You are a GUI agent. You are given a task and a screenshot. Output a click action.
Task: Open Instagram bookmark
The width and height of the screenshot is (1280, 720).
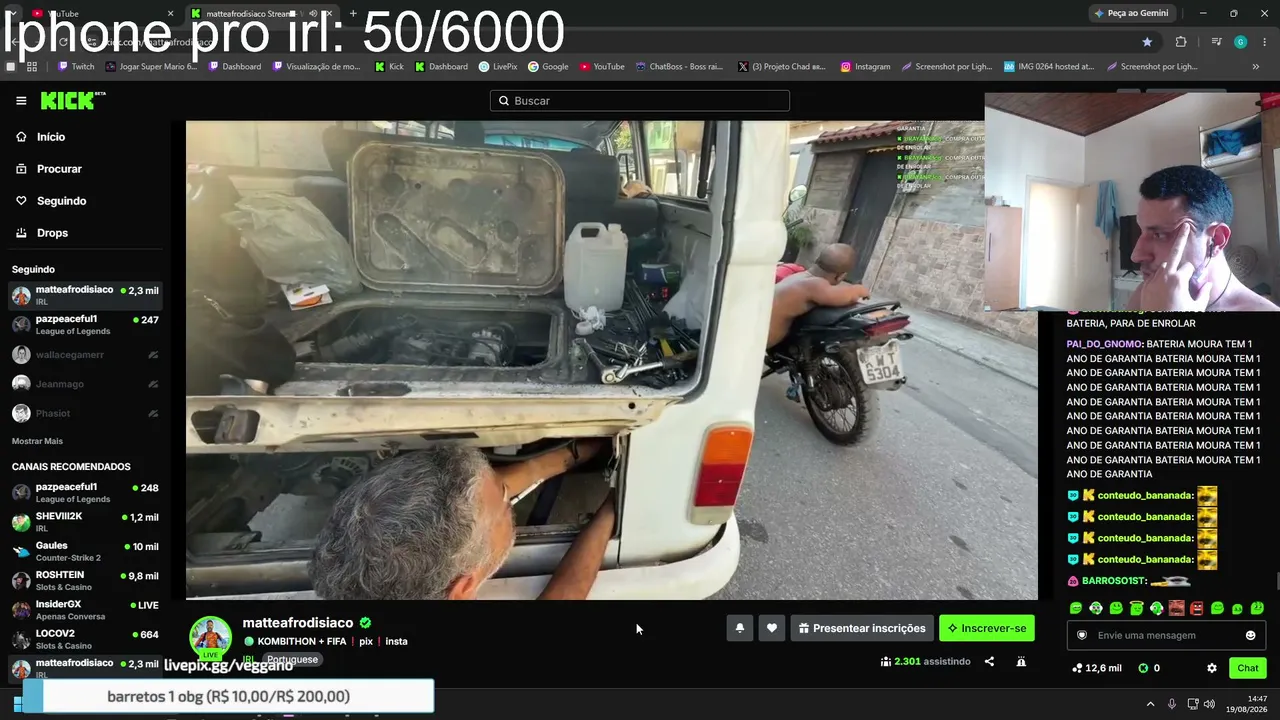[x=865, y=67]
